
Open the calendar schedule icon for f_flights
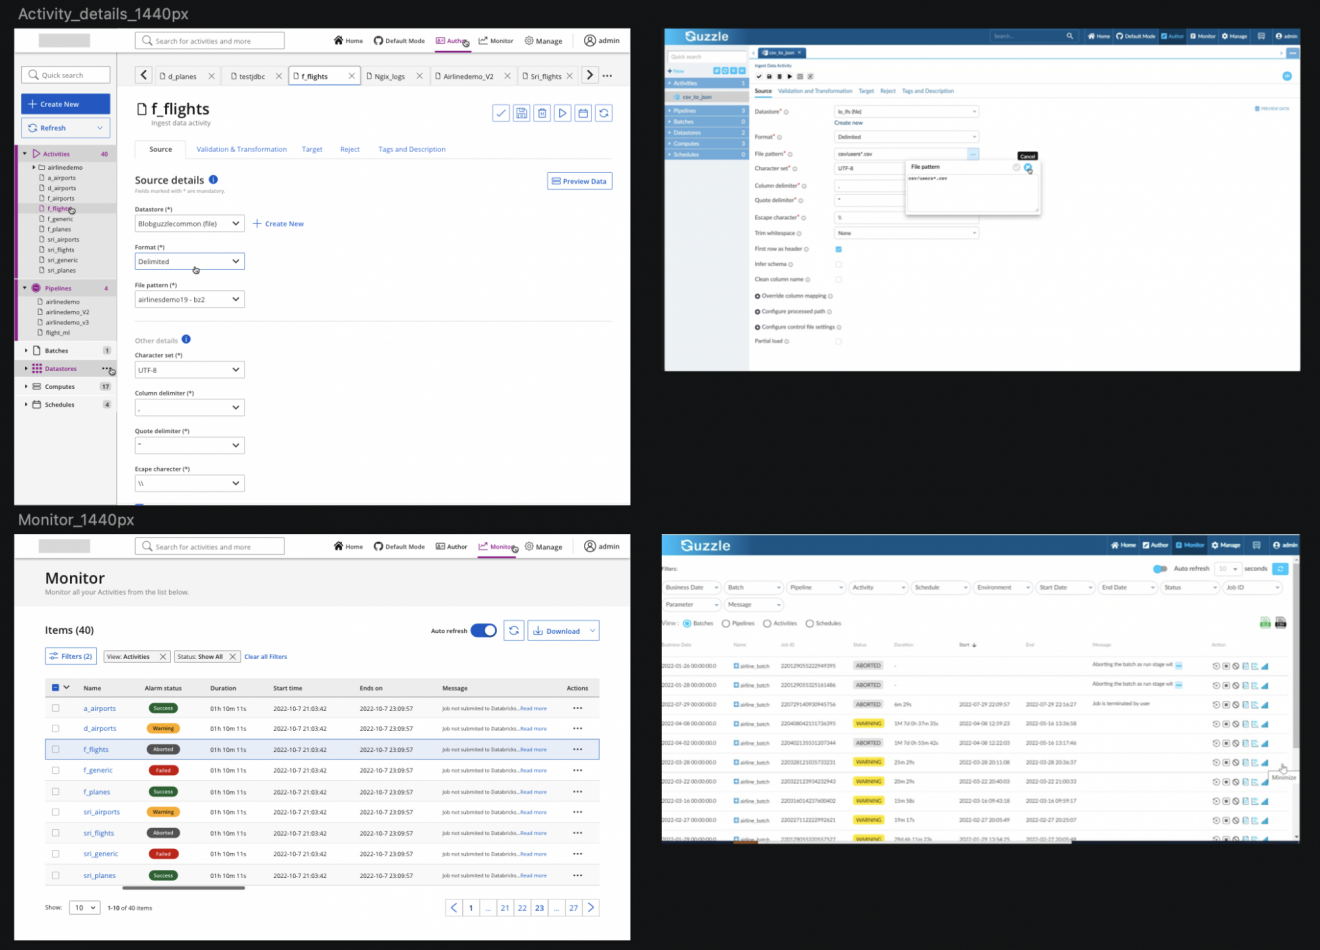[583, 113]
